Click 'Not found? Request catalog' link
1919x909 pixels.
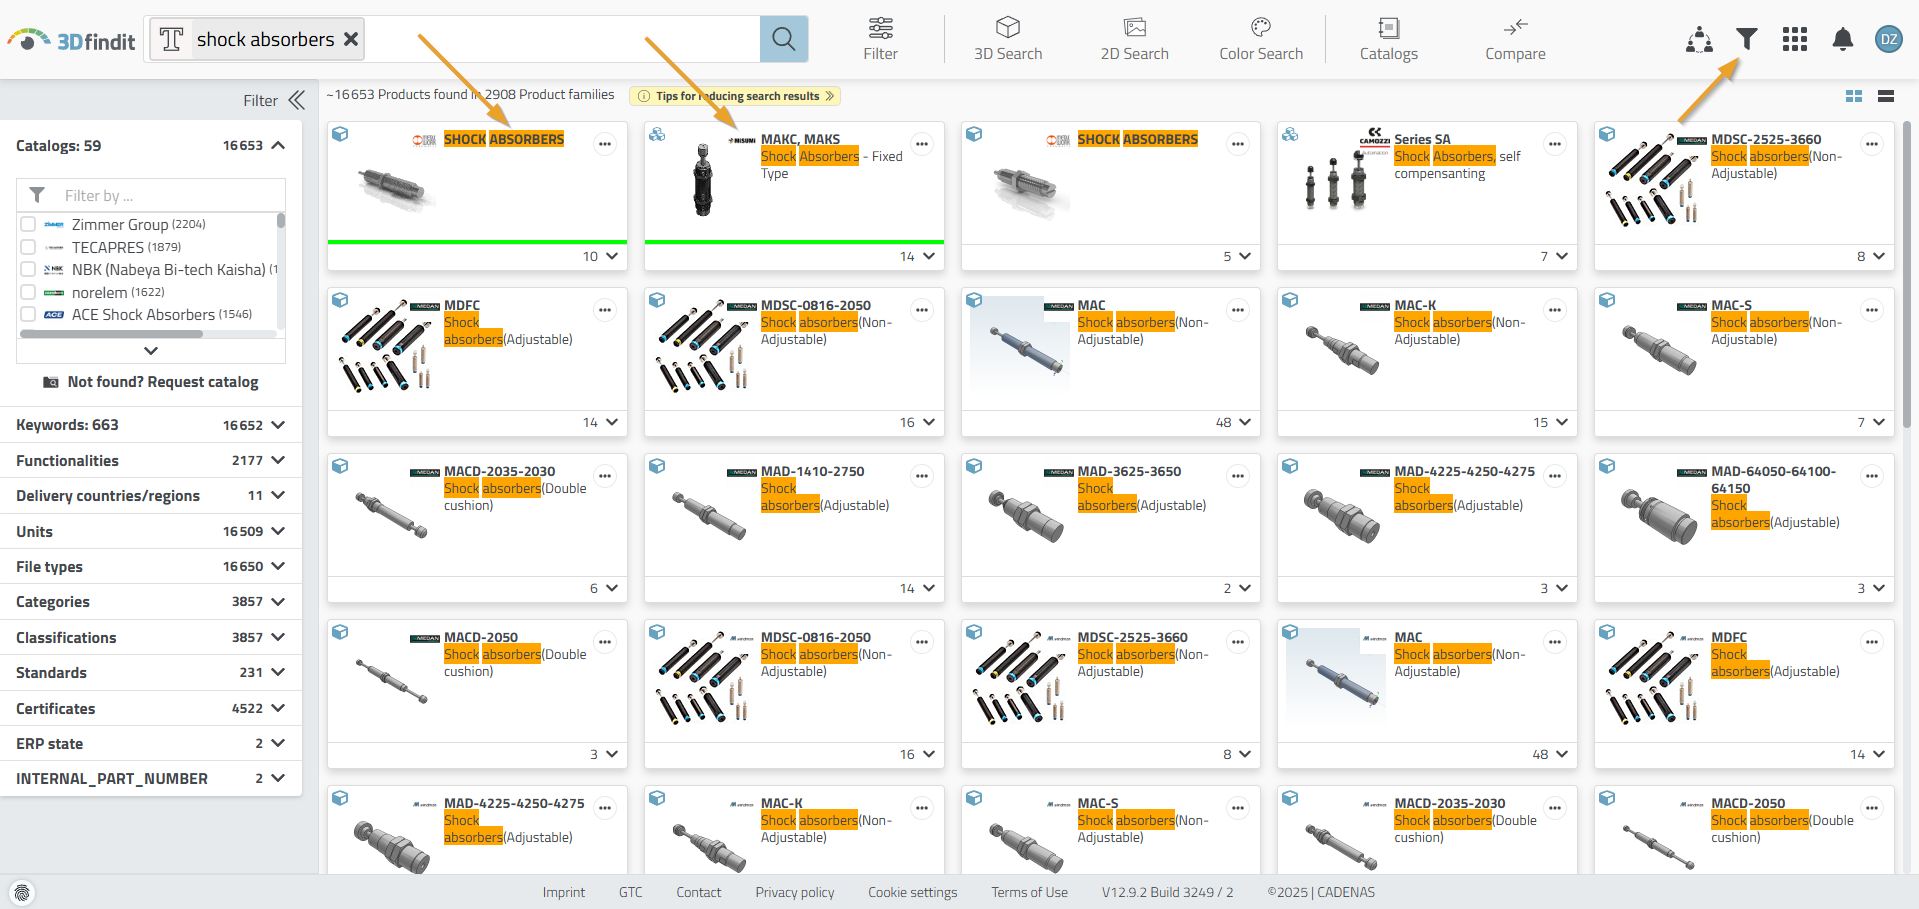(151, 382)
